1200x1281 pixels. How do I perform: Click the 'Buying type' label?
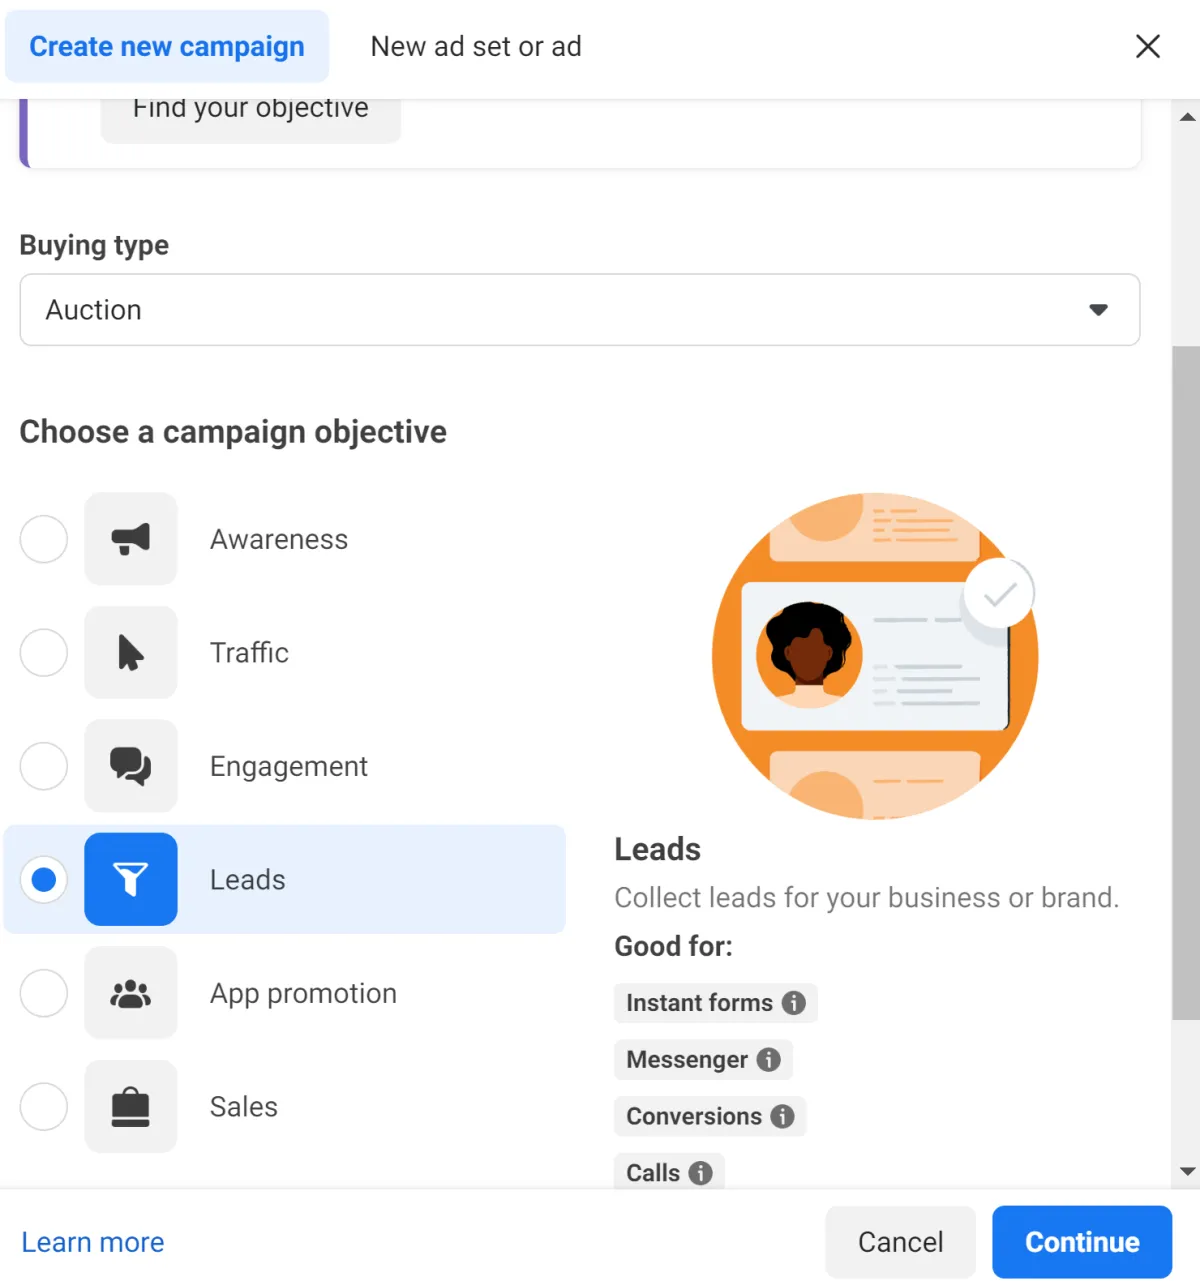pyautogui.click(x=94, y=245)
